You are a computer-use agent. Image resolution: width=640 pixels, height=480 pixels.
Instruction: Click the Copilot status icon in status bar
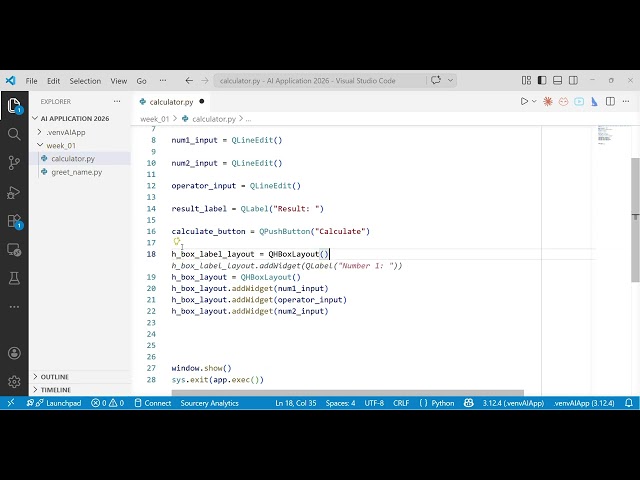468,403
